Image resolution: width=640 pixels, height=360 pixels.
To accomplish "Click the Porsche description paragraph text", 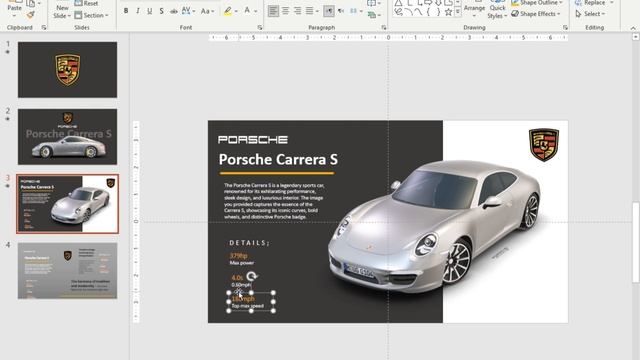I will (274, 201).
